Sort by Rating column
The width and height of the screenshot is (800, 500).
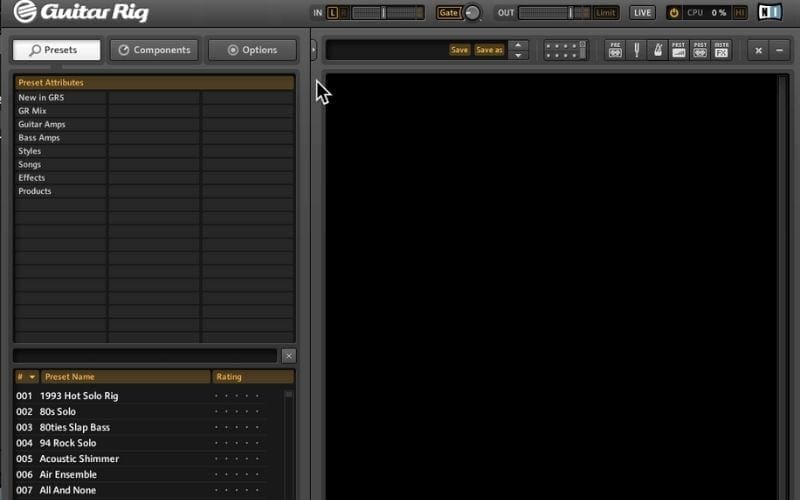253,377
